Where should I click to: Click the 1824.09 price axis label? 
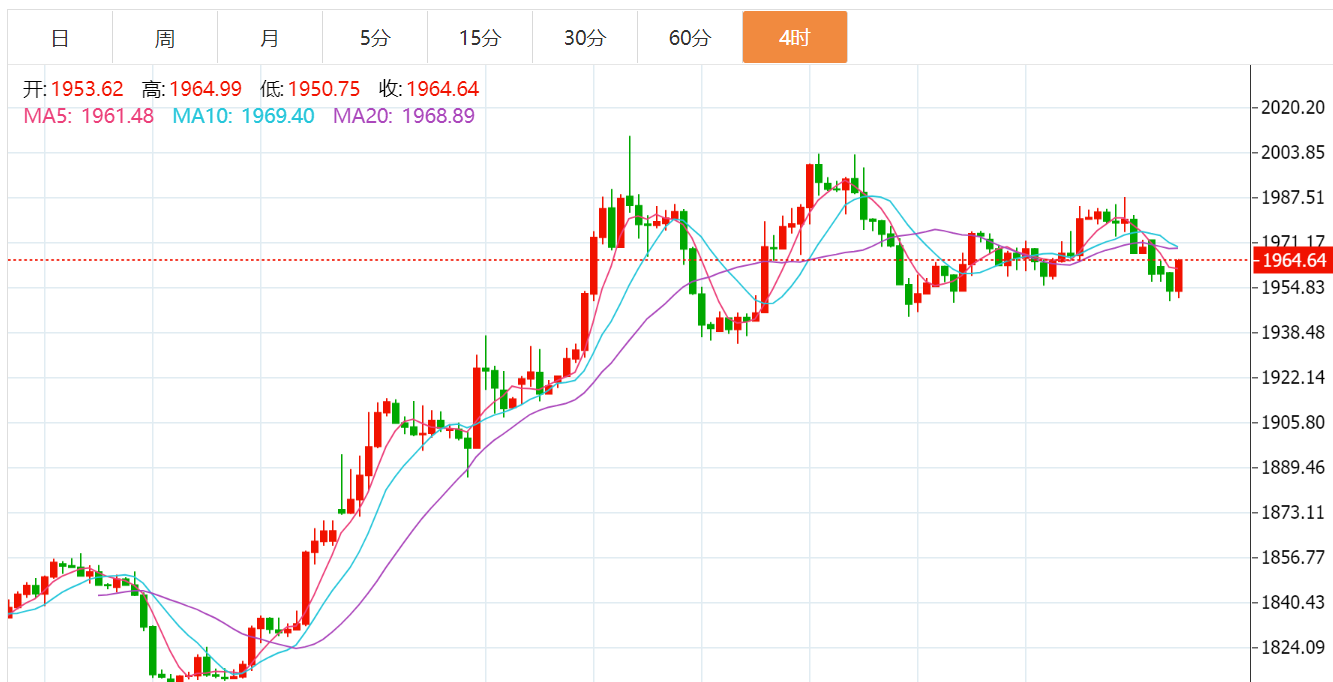tap(1295, 647)
